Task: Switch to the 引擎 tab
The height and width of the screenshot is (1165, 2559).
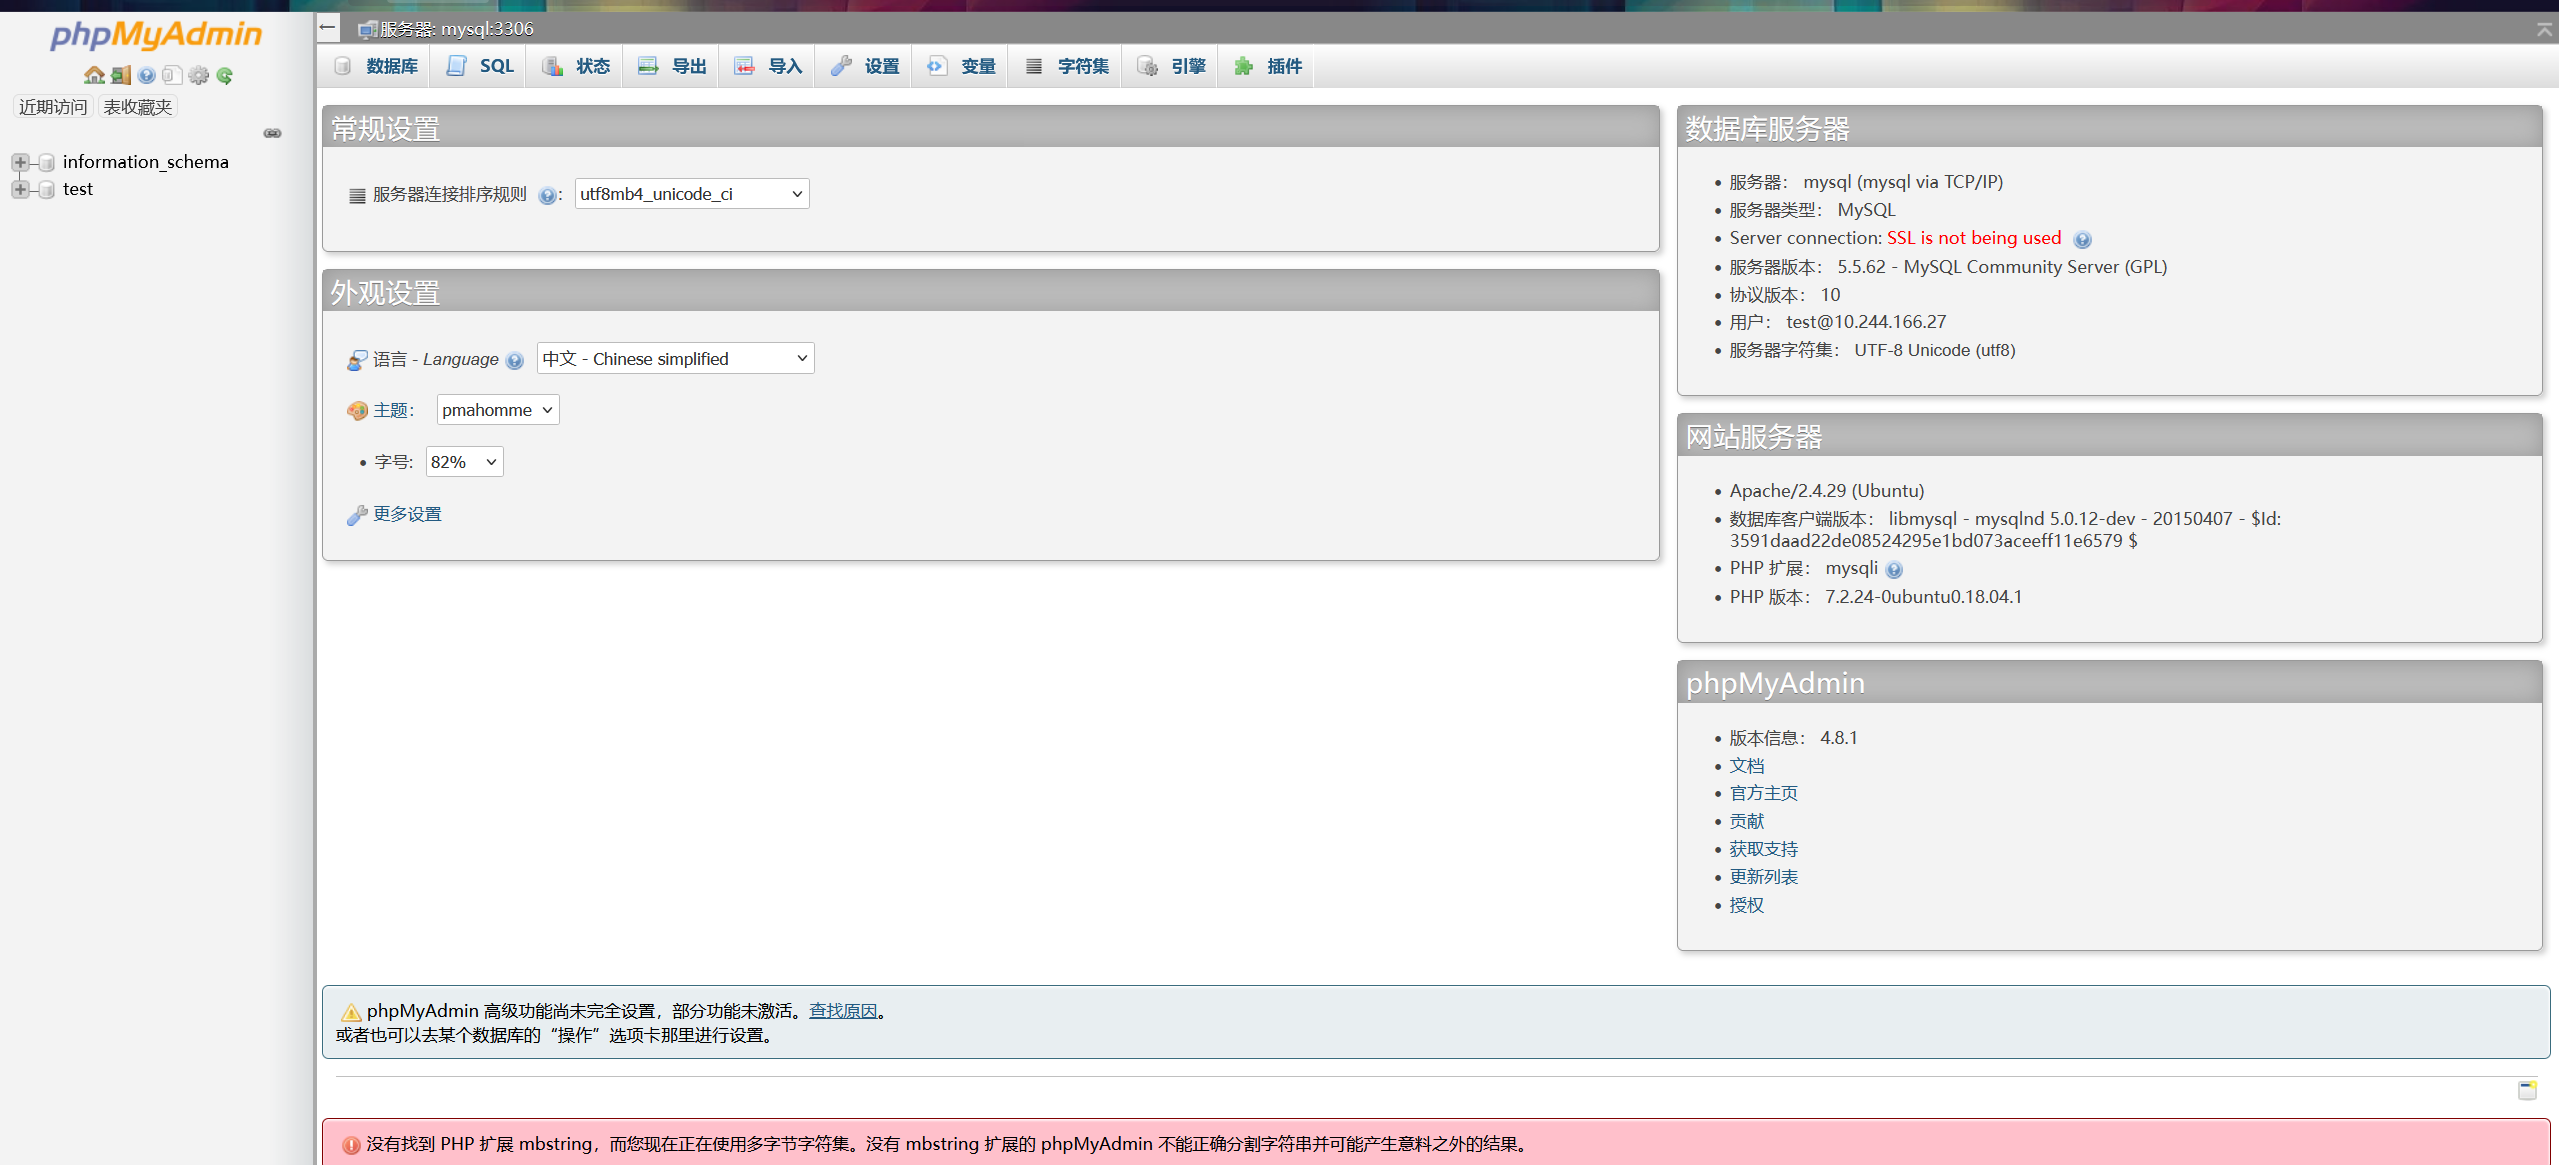Action: pos(1171,66)
